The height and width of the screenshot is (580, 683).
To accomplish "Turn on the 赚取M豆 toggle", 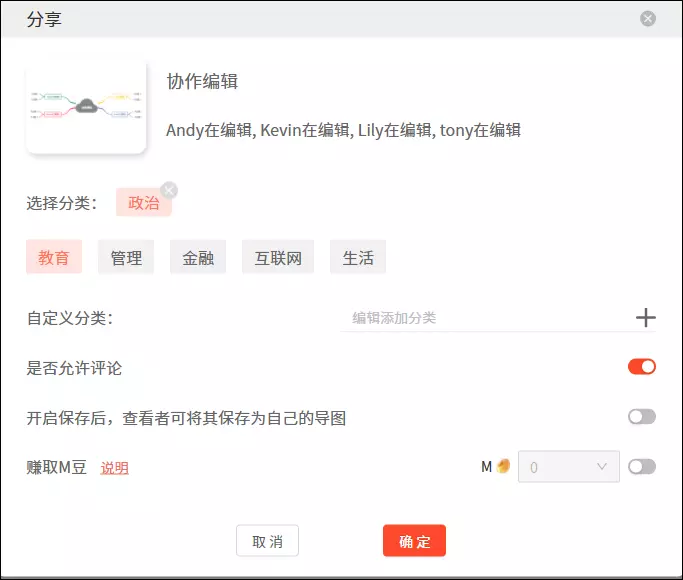I will [x=641, y=466].
